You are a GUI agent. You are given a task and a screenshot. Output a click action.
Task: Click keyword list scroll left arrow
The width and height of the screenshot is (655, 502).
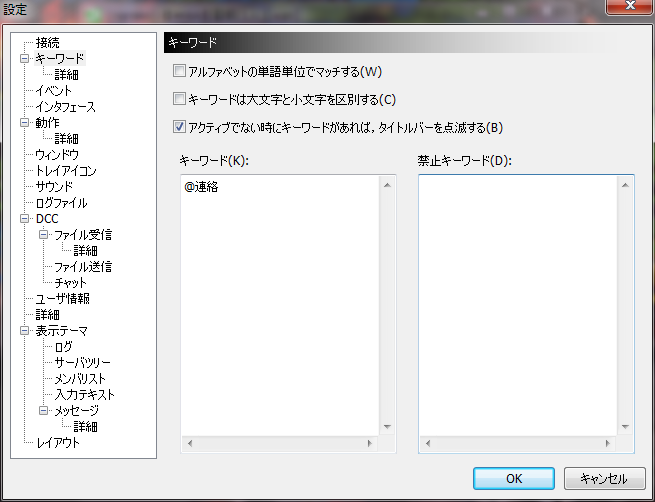pos(190,444)
